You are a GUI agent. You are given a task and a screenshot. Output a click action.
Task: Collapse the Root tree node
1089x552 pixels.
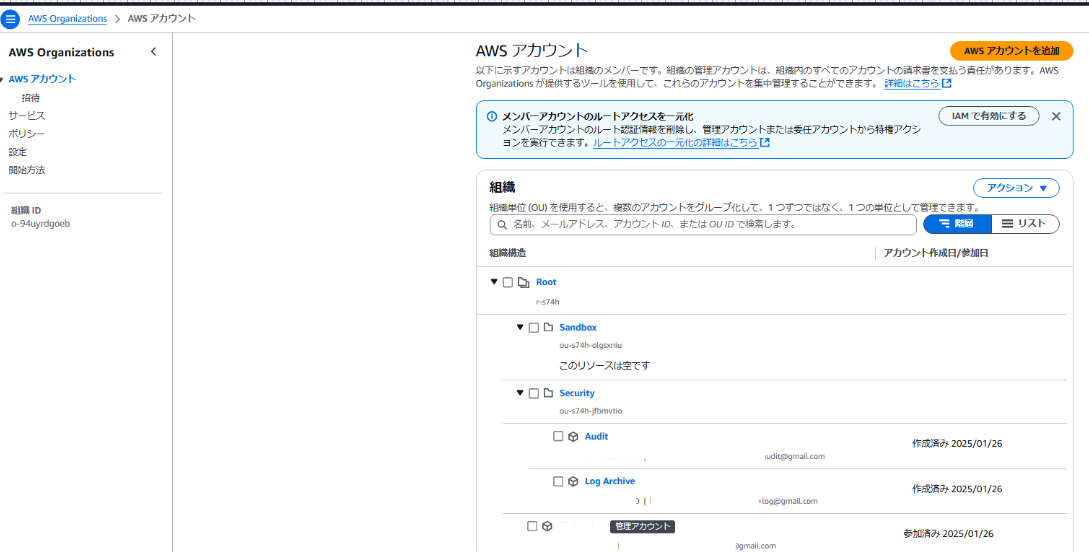(x=494, y=282)
